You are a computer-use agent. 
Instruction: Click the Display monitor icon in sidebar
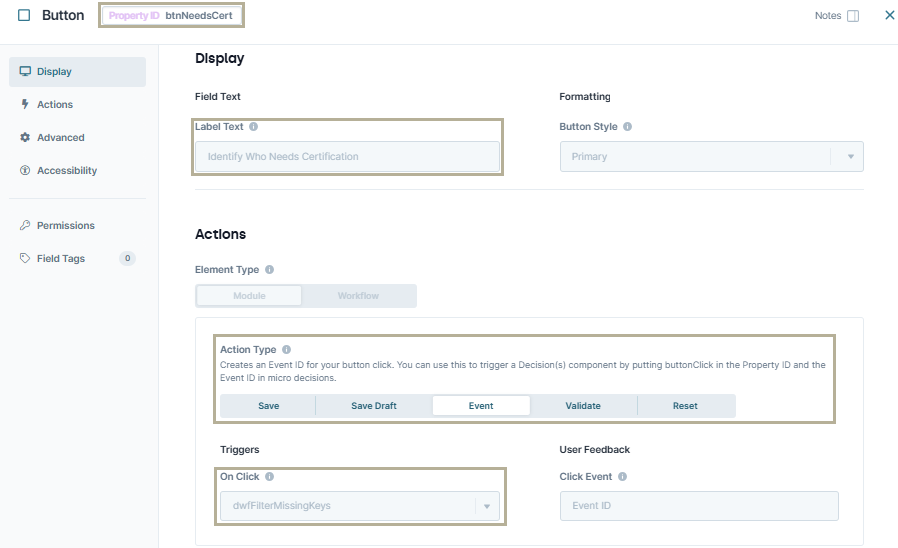(25, 72)
